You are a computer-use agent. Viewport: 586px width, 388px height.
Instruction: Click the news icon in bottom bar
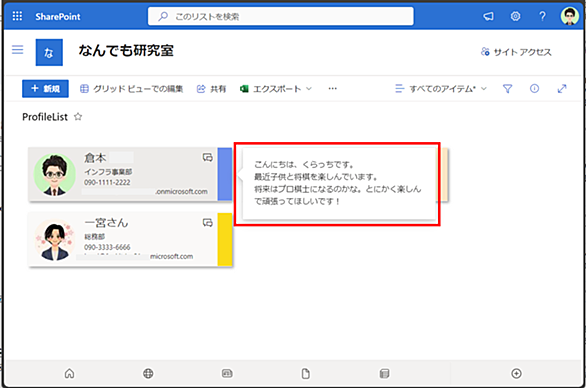227,373
